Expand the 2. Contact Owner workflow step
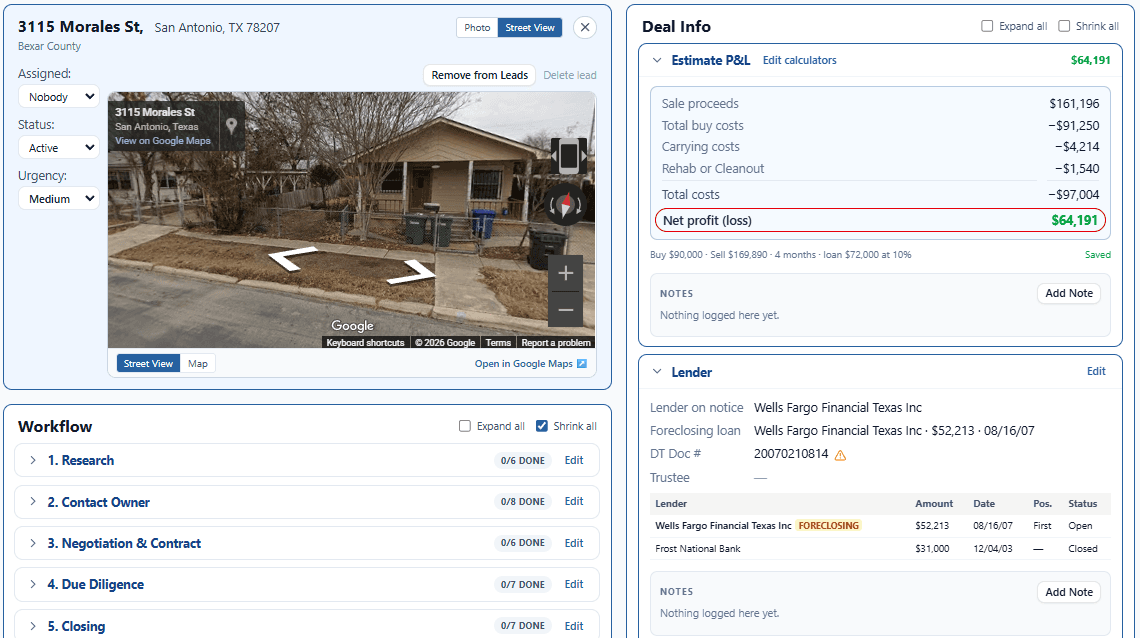This screenshot has width=1140, height=638. click(33, 501)
